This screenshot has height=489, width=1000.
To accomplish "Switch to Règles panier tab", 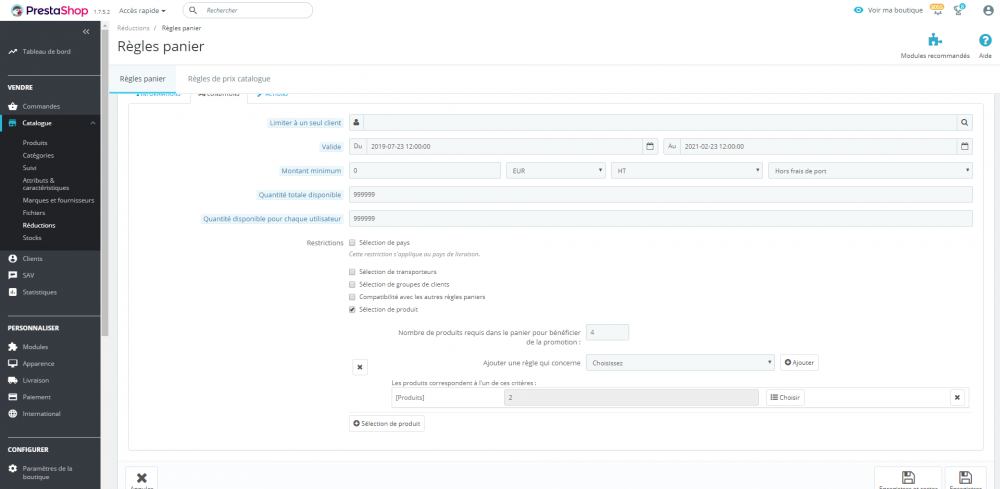I will click(142, 78).
